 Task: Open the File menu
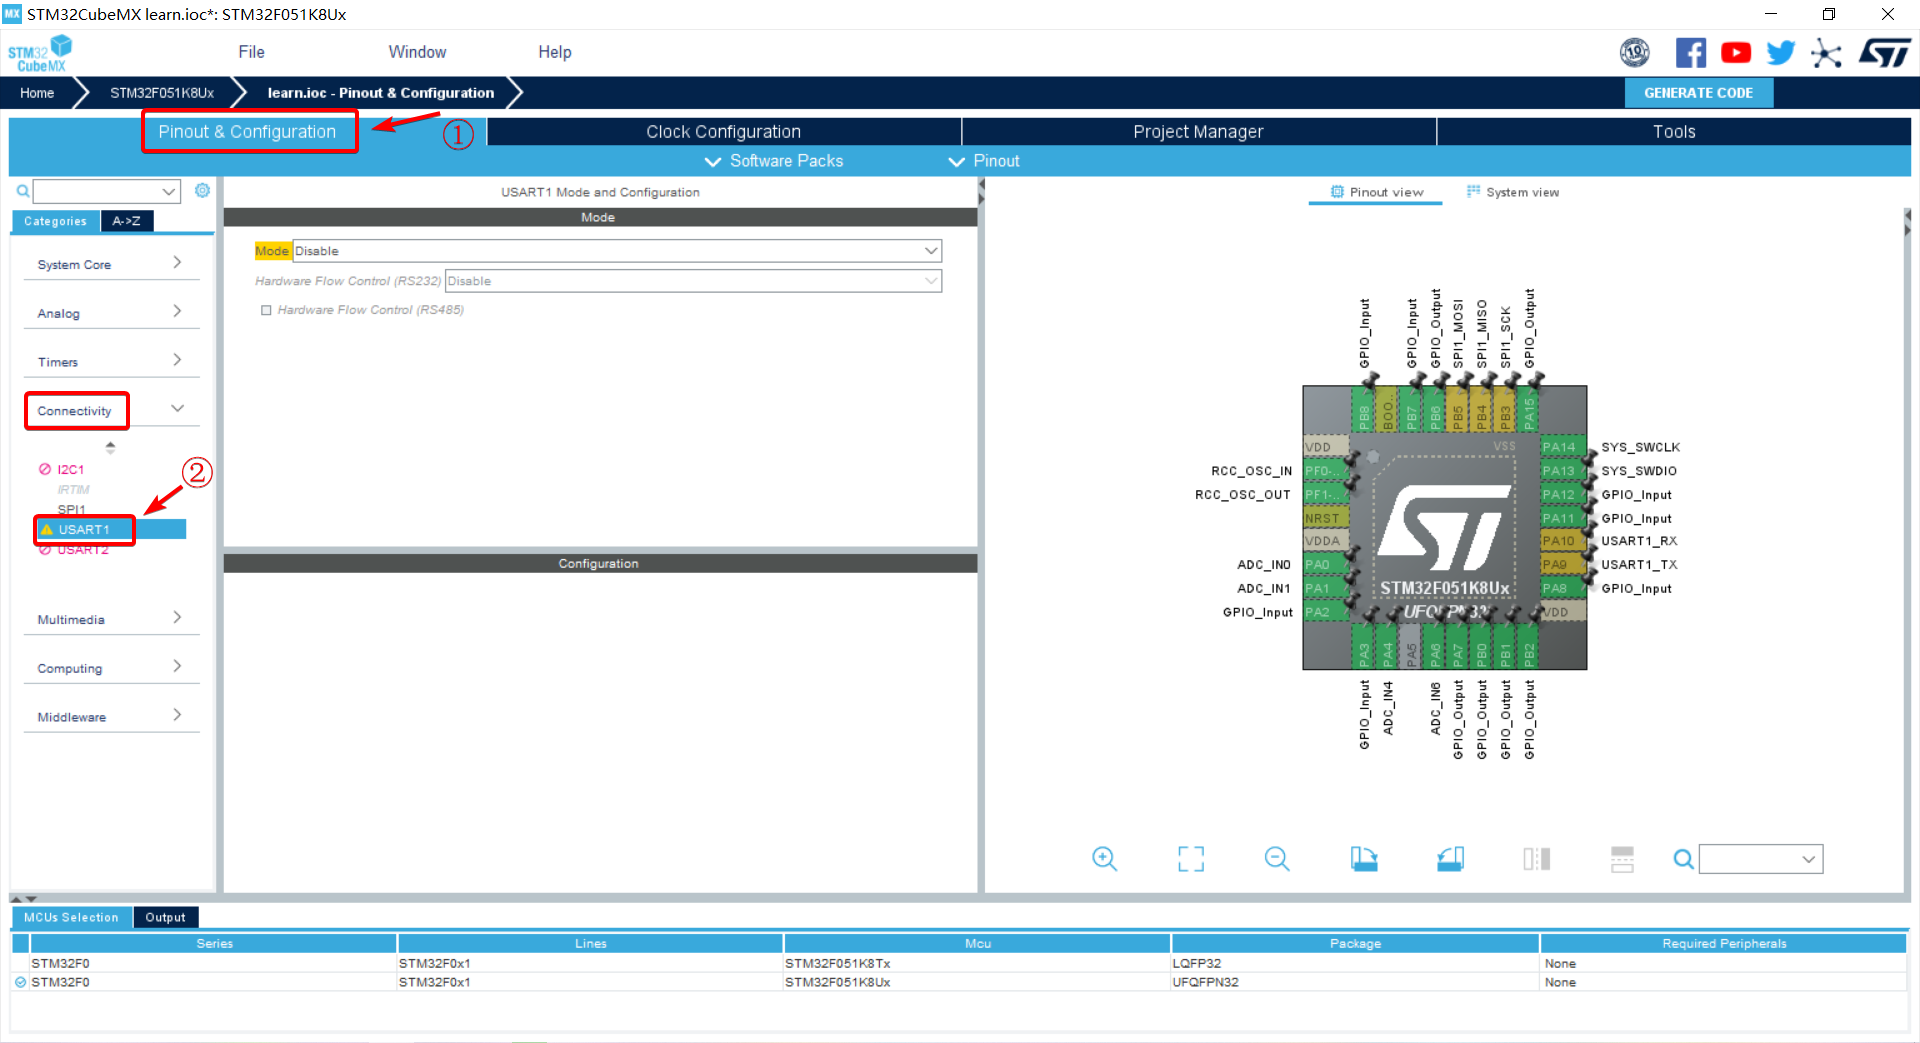251,52
